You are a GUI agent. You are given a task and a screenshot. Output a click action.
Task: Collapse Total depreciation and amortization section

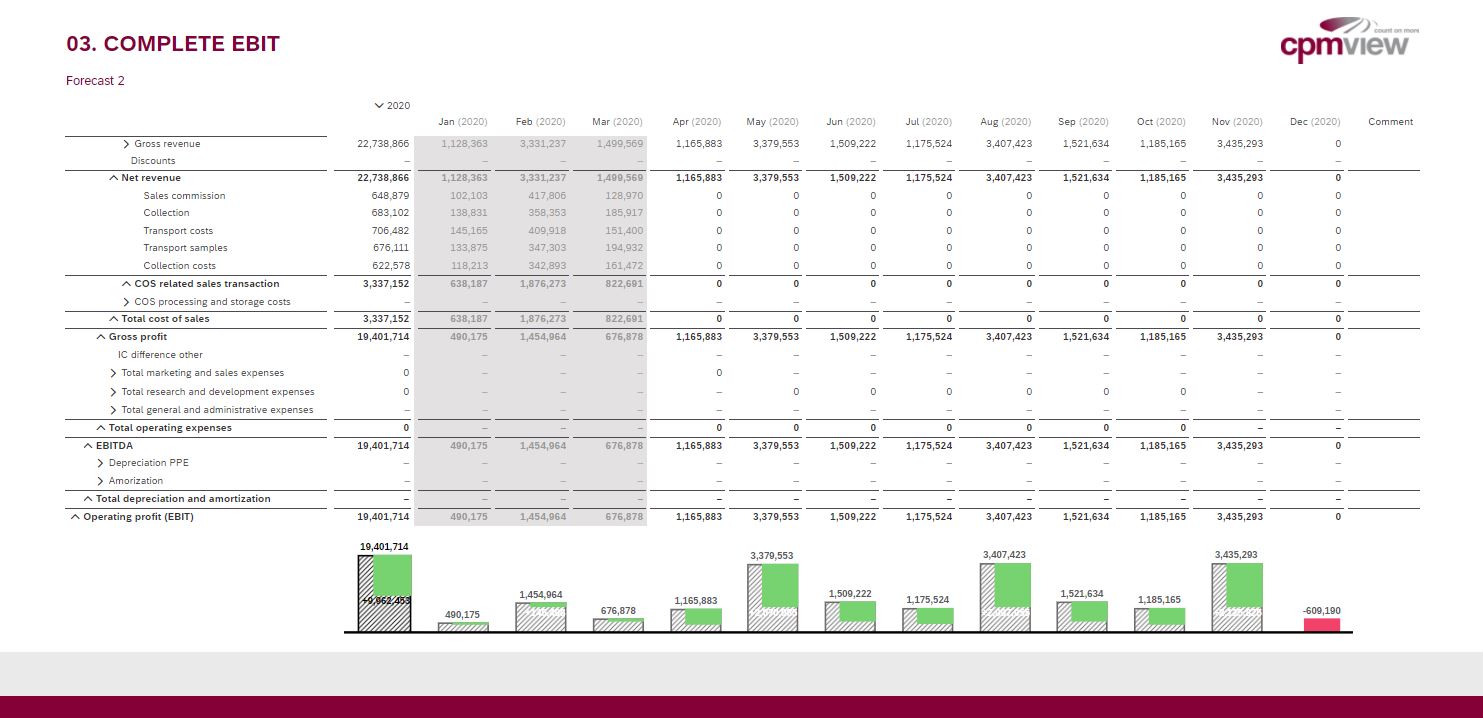pos(86,498)
